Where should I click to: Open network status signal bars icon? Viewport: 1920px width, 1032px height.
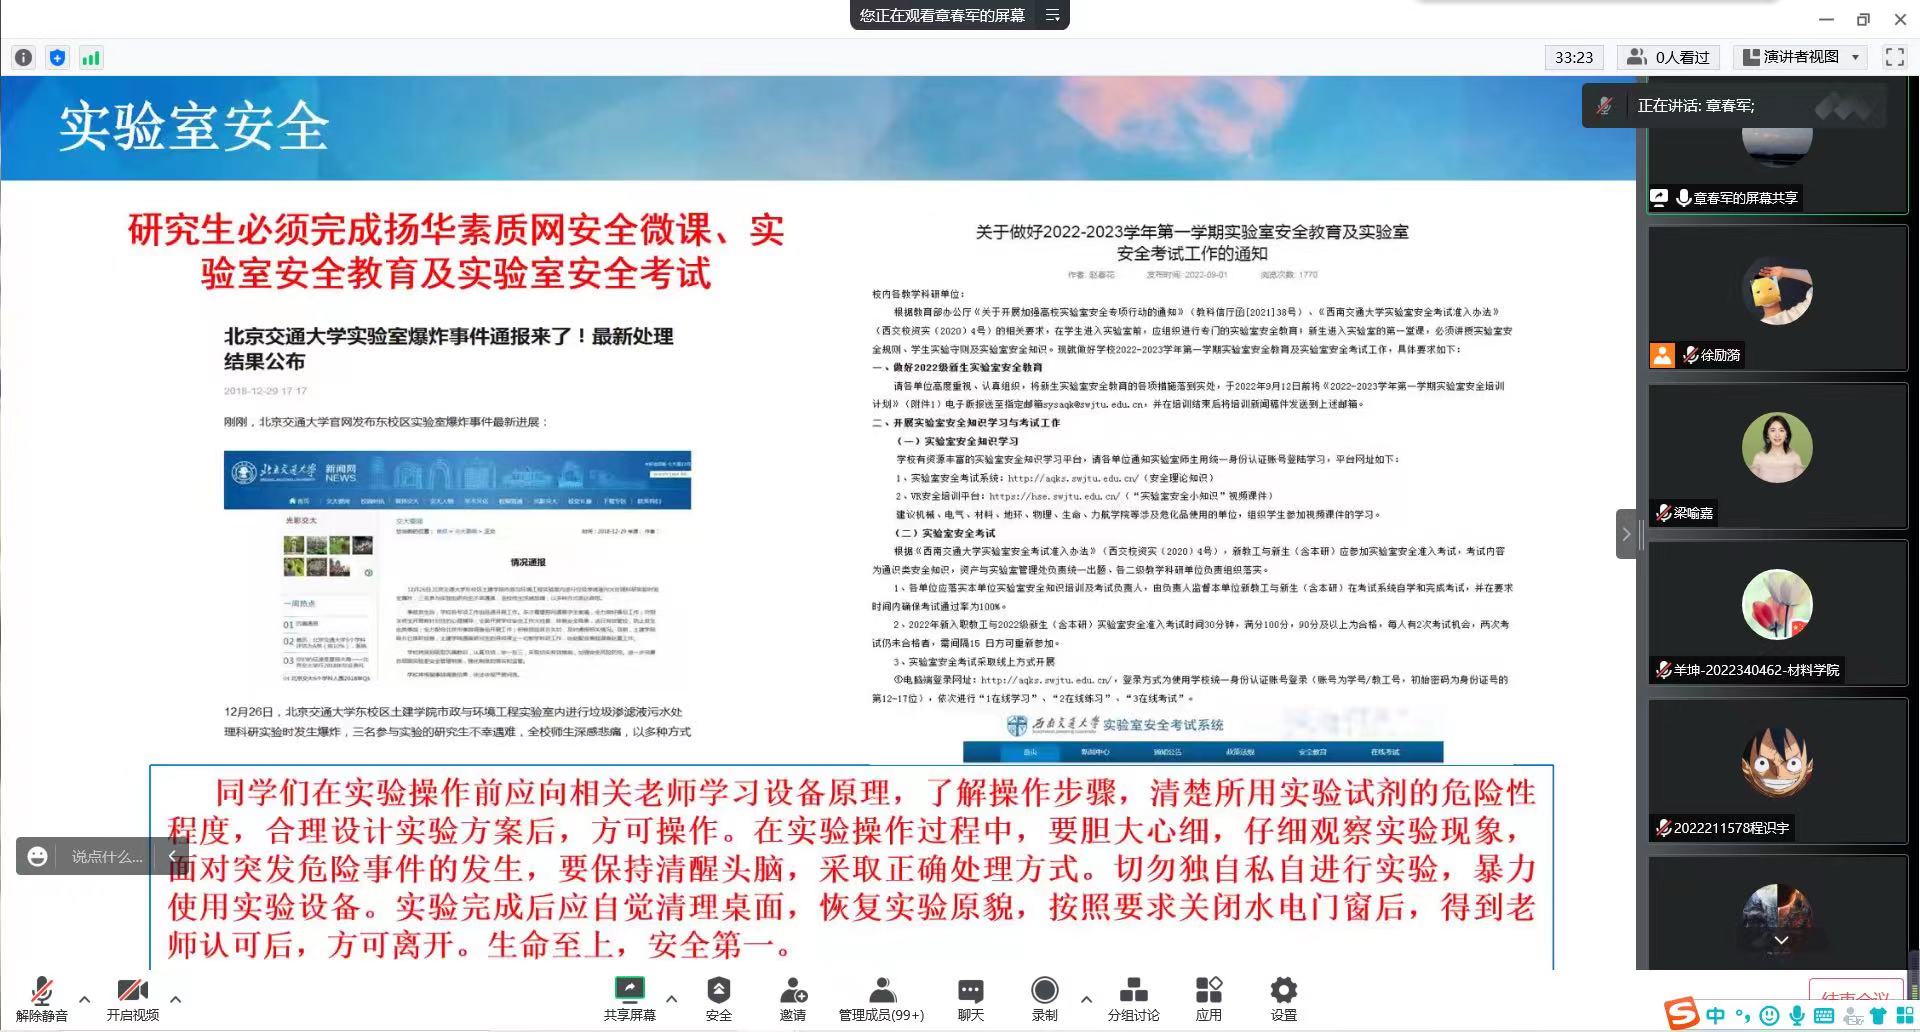[91, 58]
